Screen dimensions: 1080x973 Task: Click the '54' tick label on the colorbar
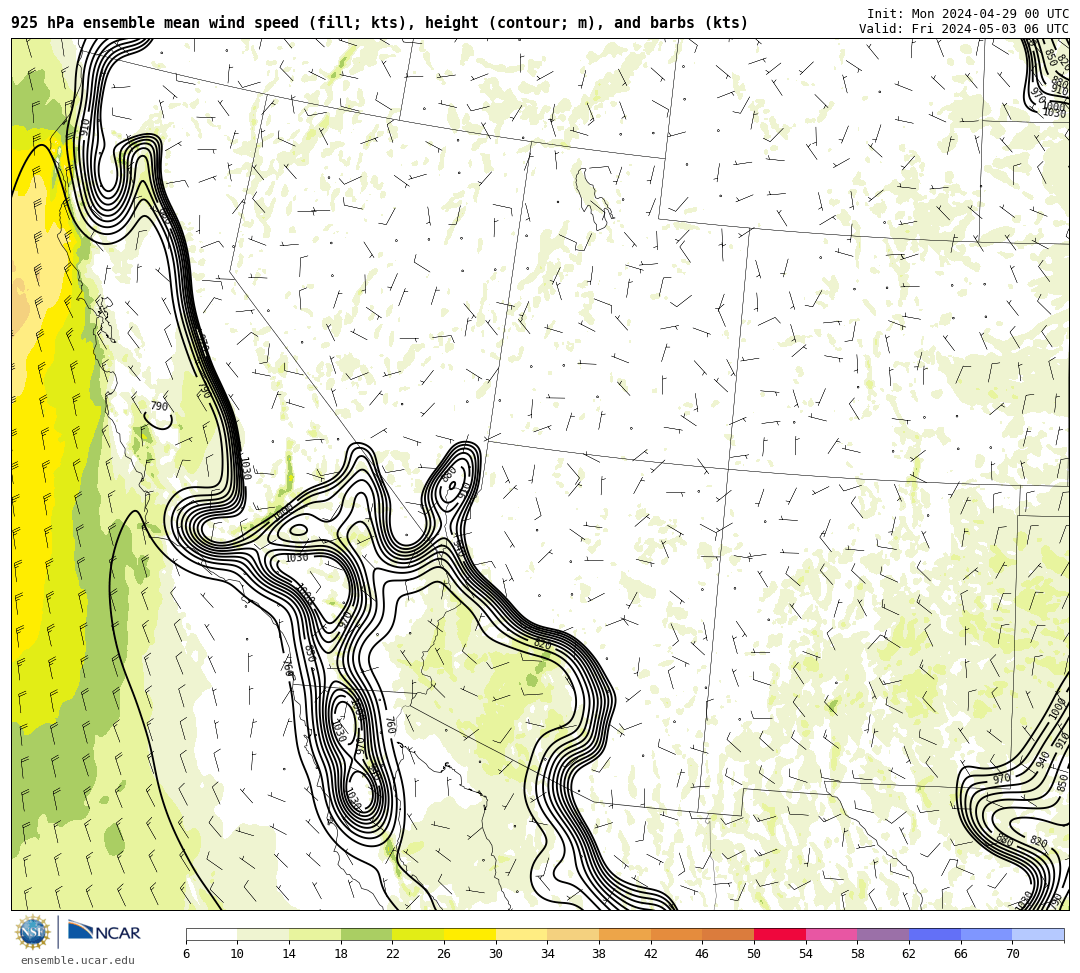[806, 954]
